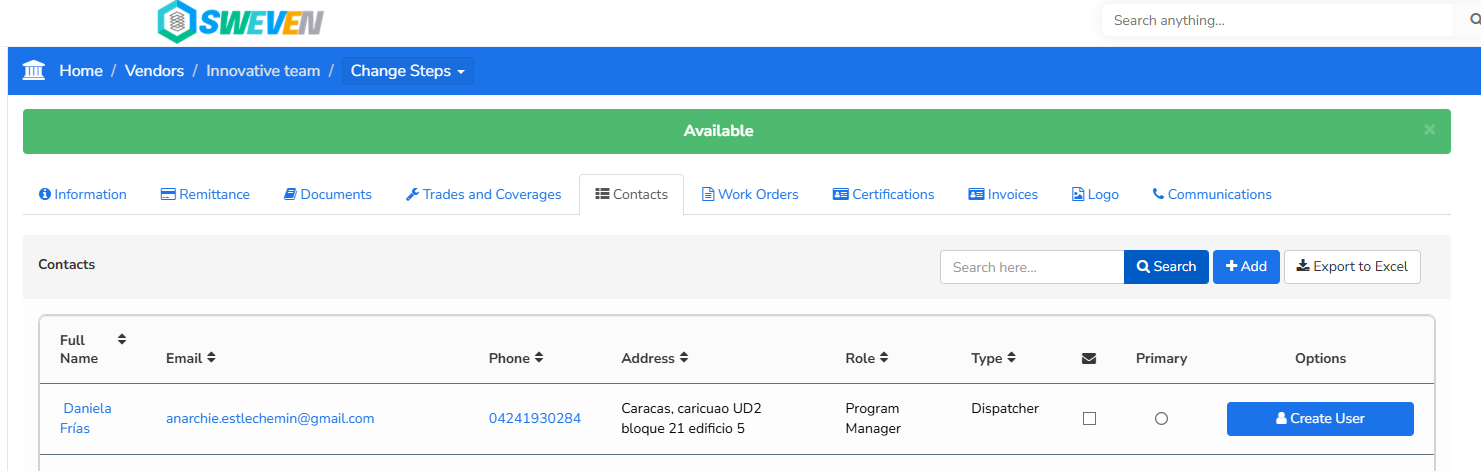Image resolution: width=1481 pixels, height=471 pixels.
Task: Tick the email checkbox for Daniela Frías
Action: 1089,419
